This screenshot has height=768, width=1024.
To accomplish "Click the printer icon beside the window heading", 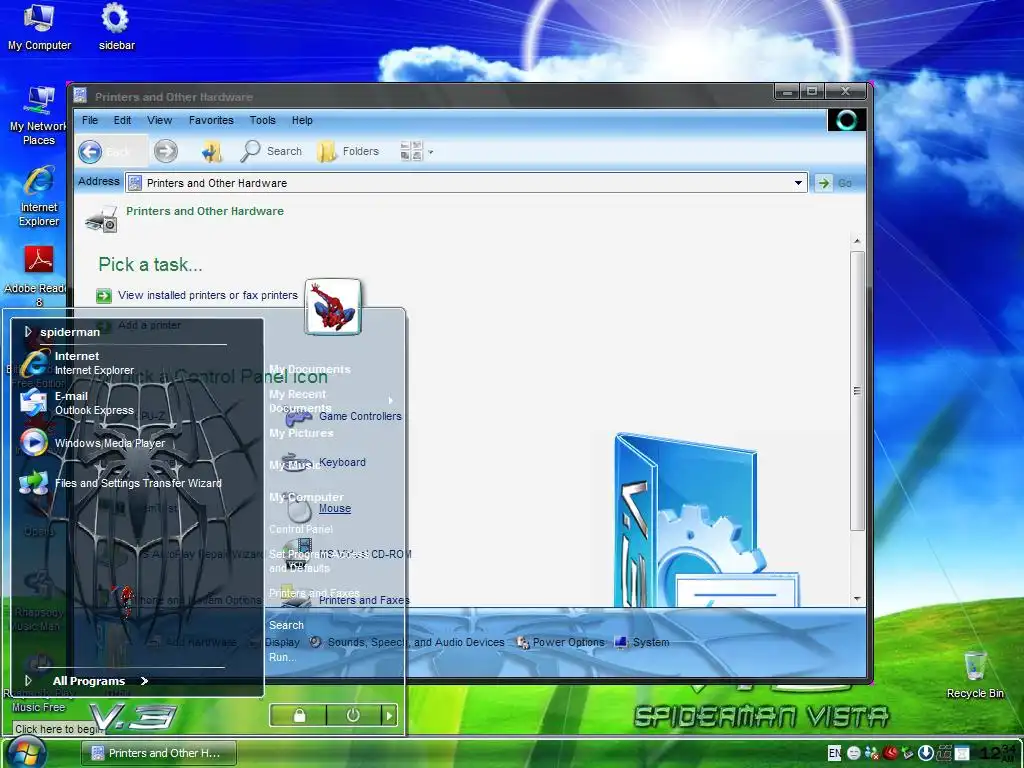I will pyautogui.click(x=102, y=218).
